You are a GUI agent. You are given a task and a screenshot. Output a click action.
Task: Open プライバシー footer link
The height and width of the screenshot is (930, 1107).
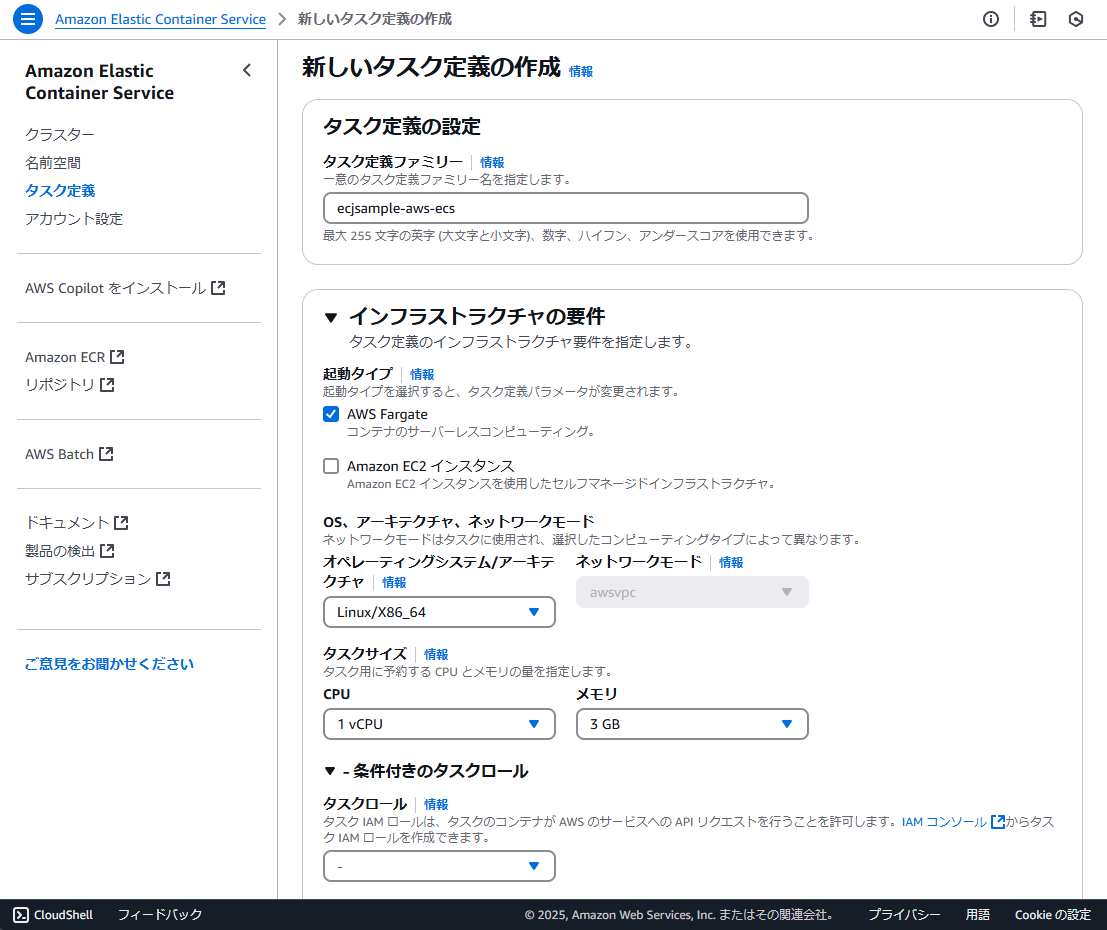click(904, 914)
